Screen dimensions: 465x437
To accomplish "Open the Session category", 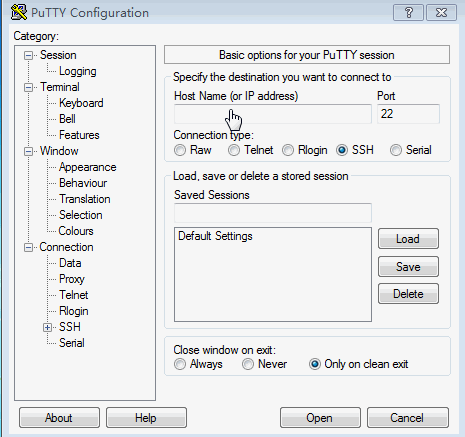I will coord(58,55).
